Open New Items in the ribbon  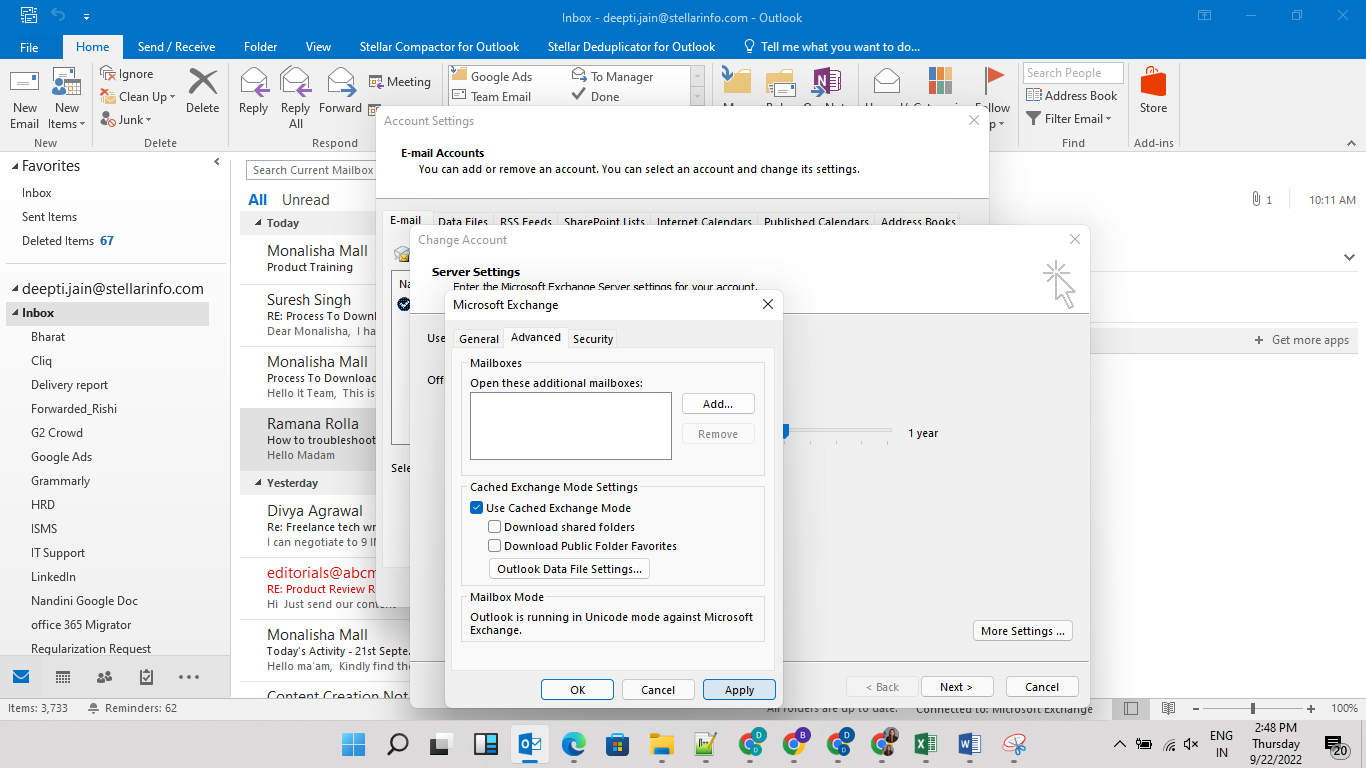pos(67,100)
